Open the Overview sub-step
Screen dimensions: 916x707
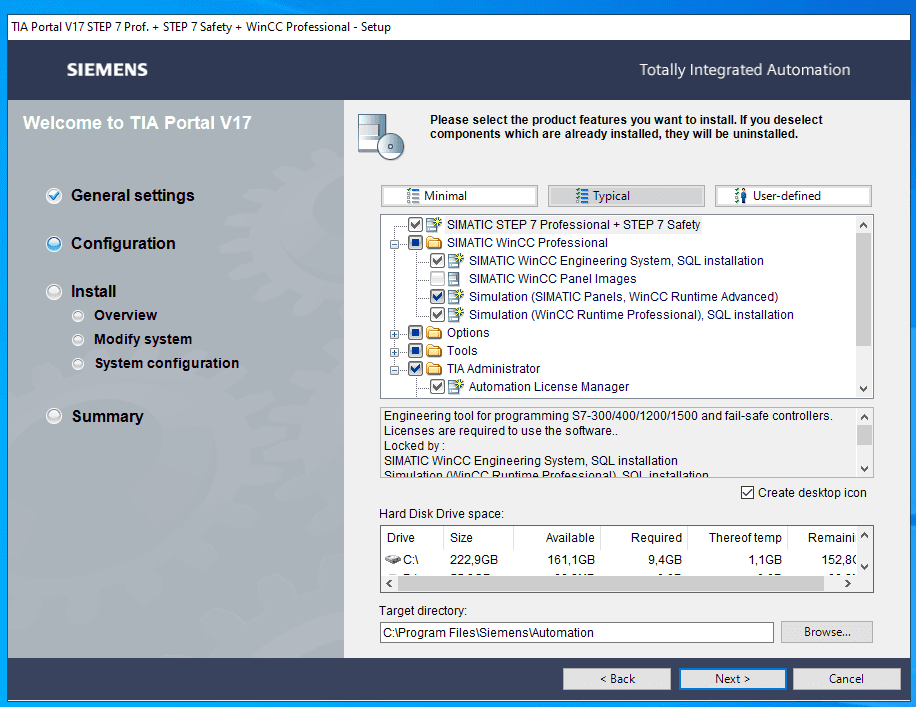pyautogui.click(x=114, y=316)
